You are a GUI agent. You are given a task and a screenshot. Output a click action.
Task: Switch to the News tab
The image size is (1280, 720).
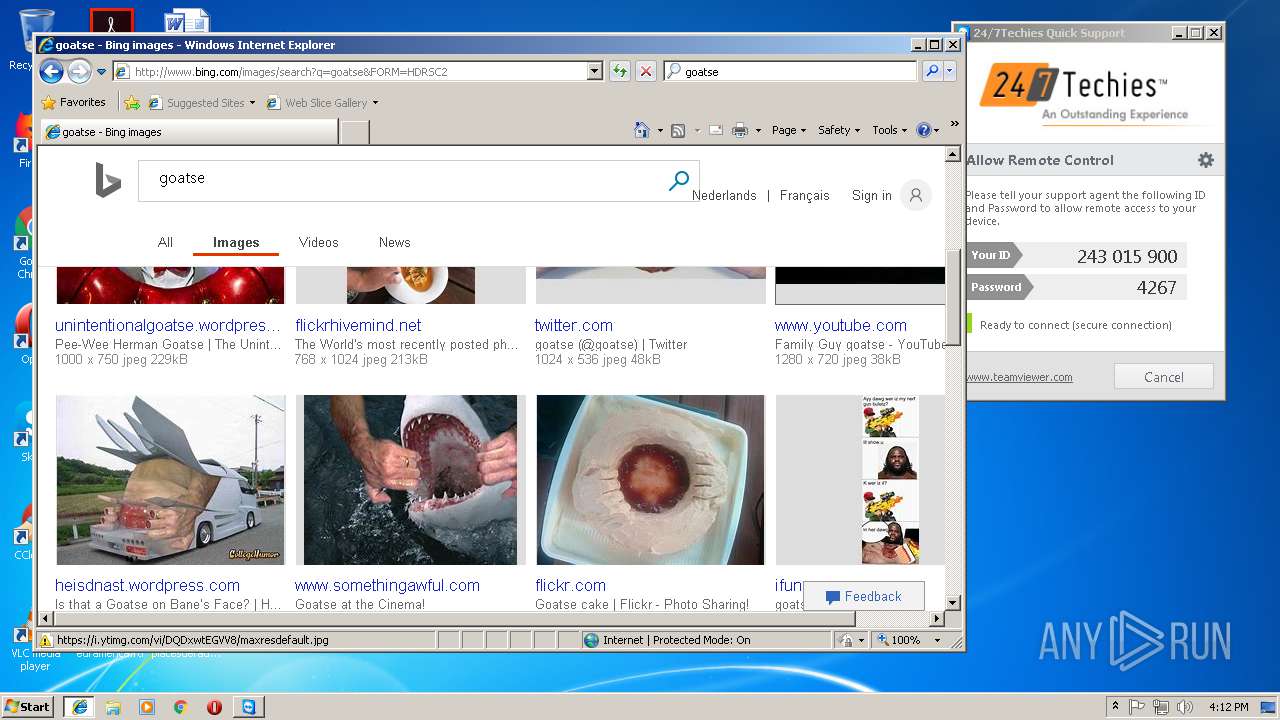pyautogui.click(x=394, y=242)
